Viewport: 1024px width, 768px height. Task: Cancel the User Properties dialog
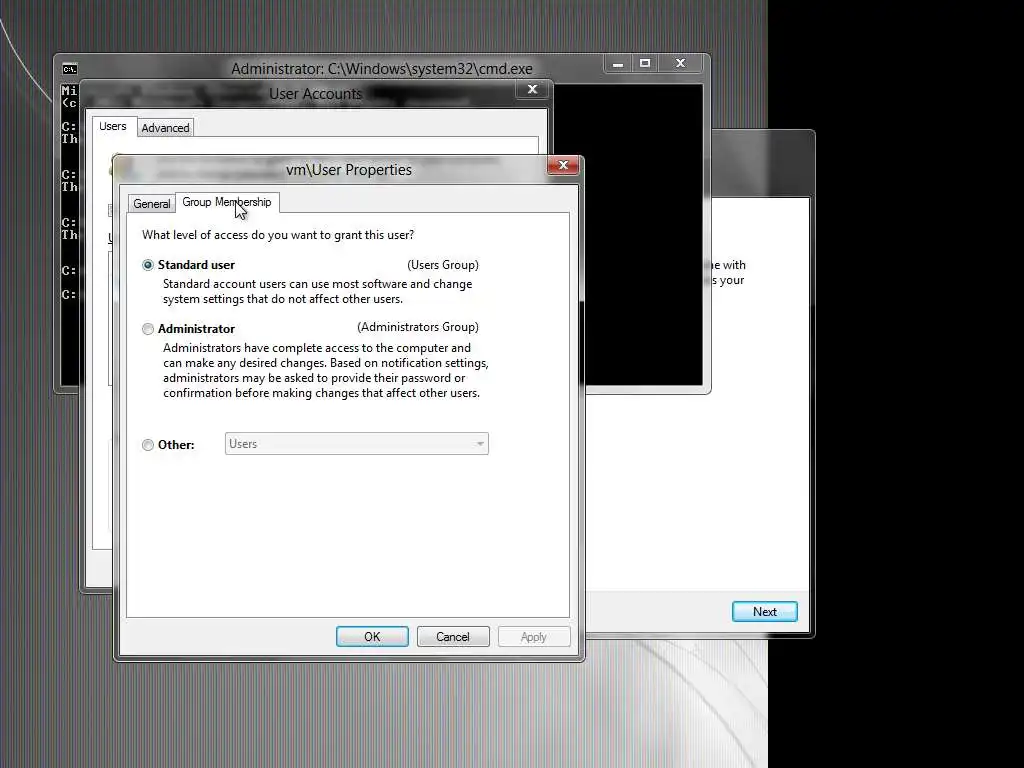point(453,637)
